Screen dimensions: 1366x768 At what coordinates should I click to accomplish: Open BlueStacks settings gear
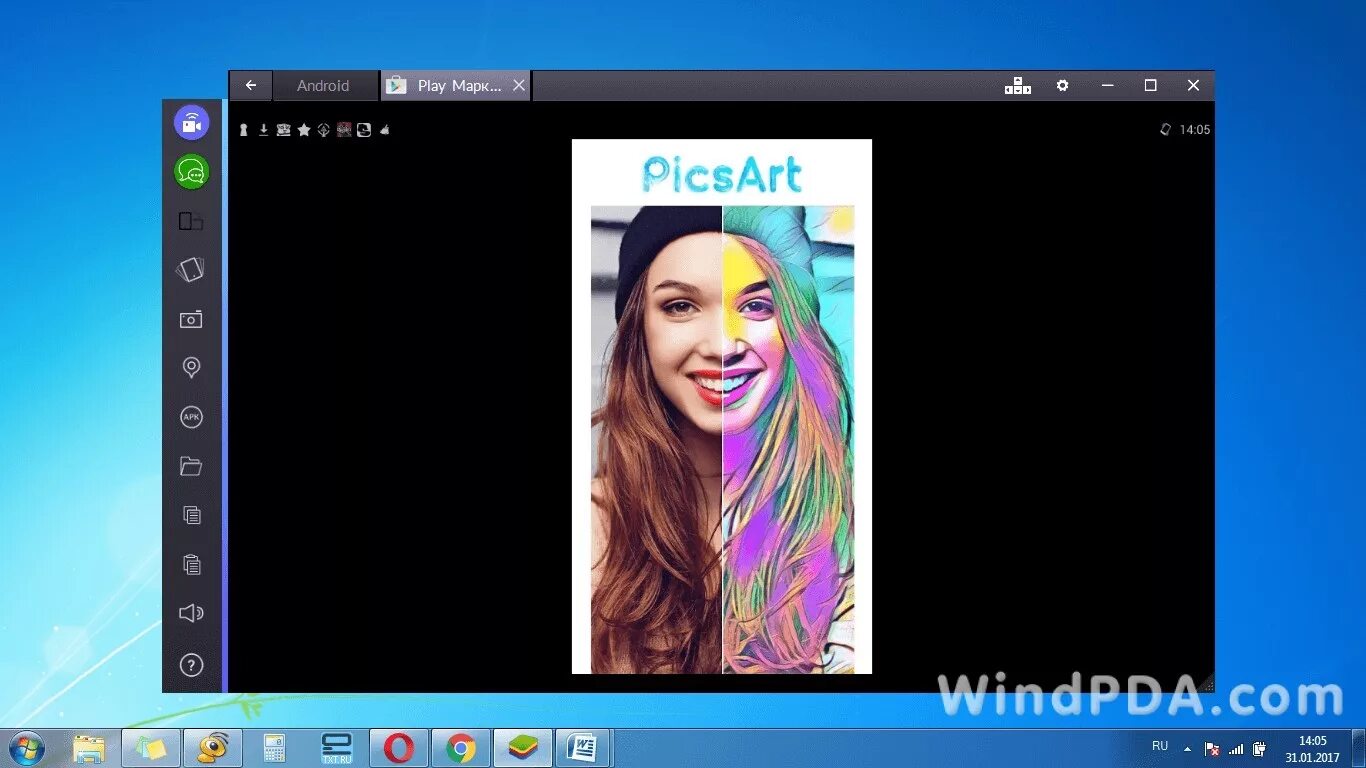pyautogui.click(x=1063, y=86)
